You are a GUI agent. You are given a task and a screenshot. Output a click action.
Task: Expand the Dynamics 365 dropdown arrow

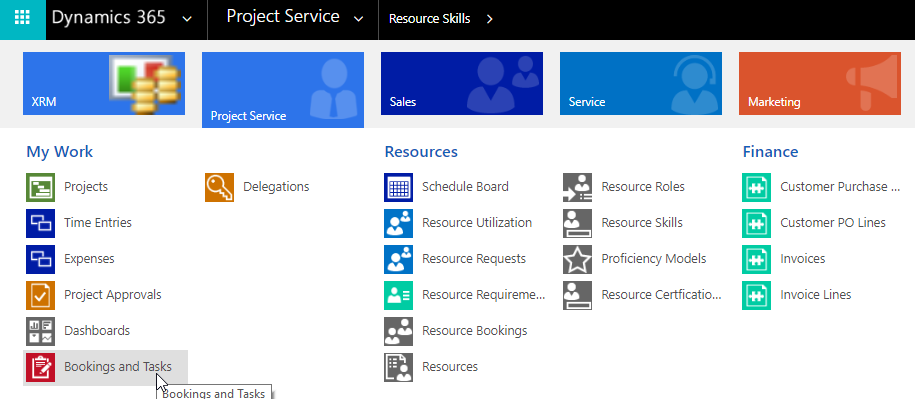[x=187, y=19]
